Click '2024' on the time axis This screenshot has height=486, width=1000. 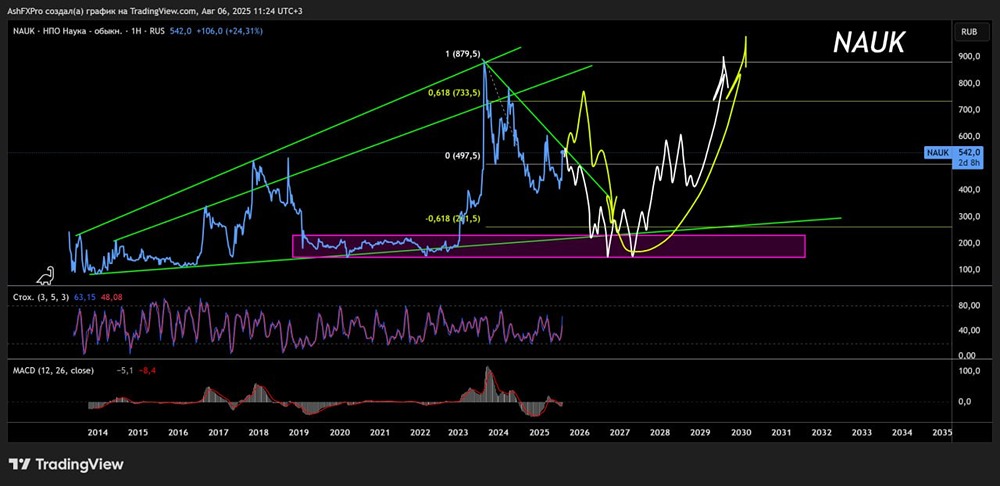tap(499, 432)
